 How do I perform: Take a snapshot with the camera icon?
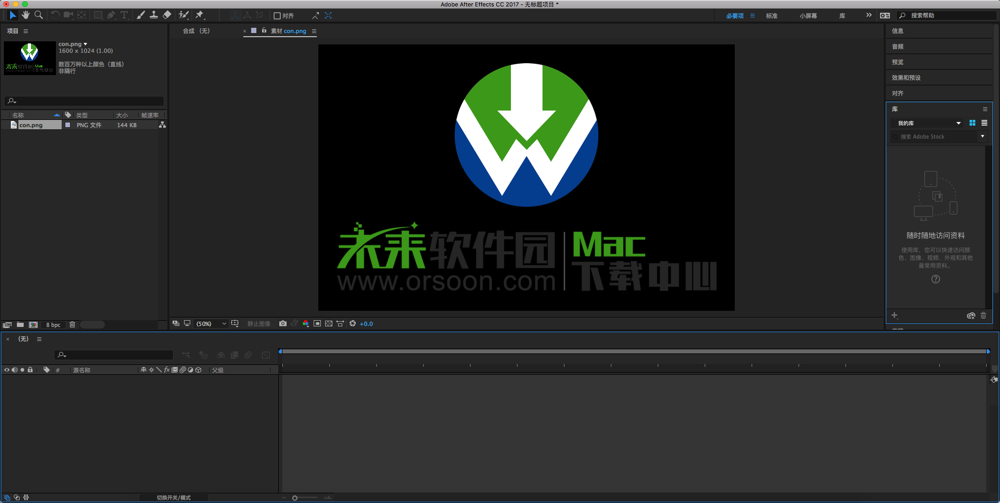(x=283, y=324)
